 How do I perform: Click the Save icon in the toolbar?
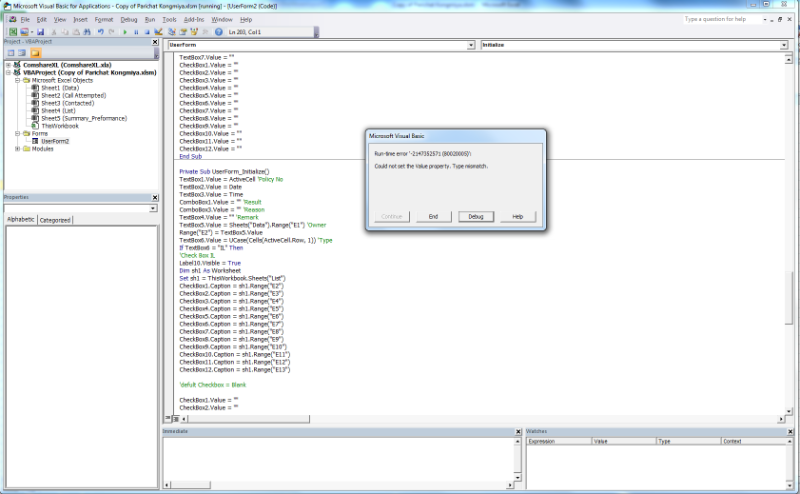pyautogui.click(x=39, y=31)
